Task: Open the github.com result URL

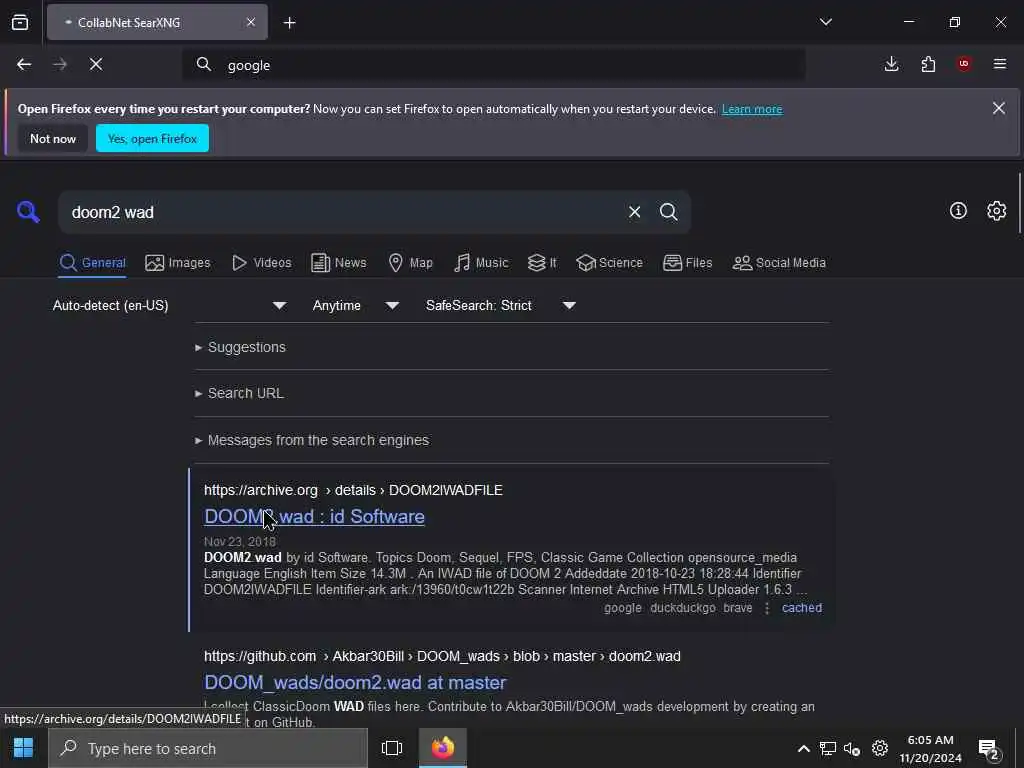Action: click(x=442, y=656)
